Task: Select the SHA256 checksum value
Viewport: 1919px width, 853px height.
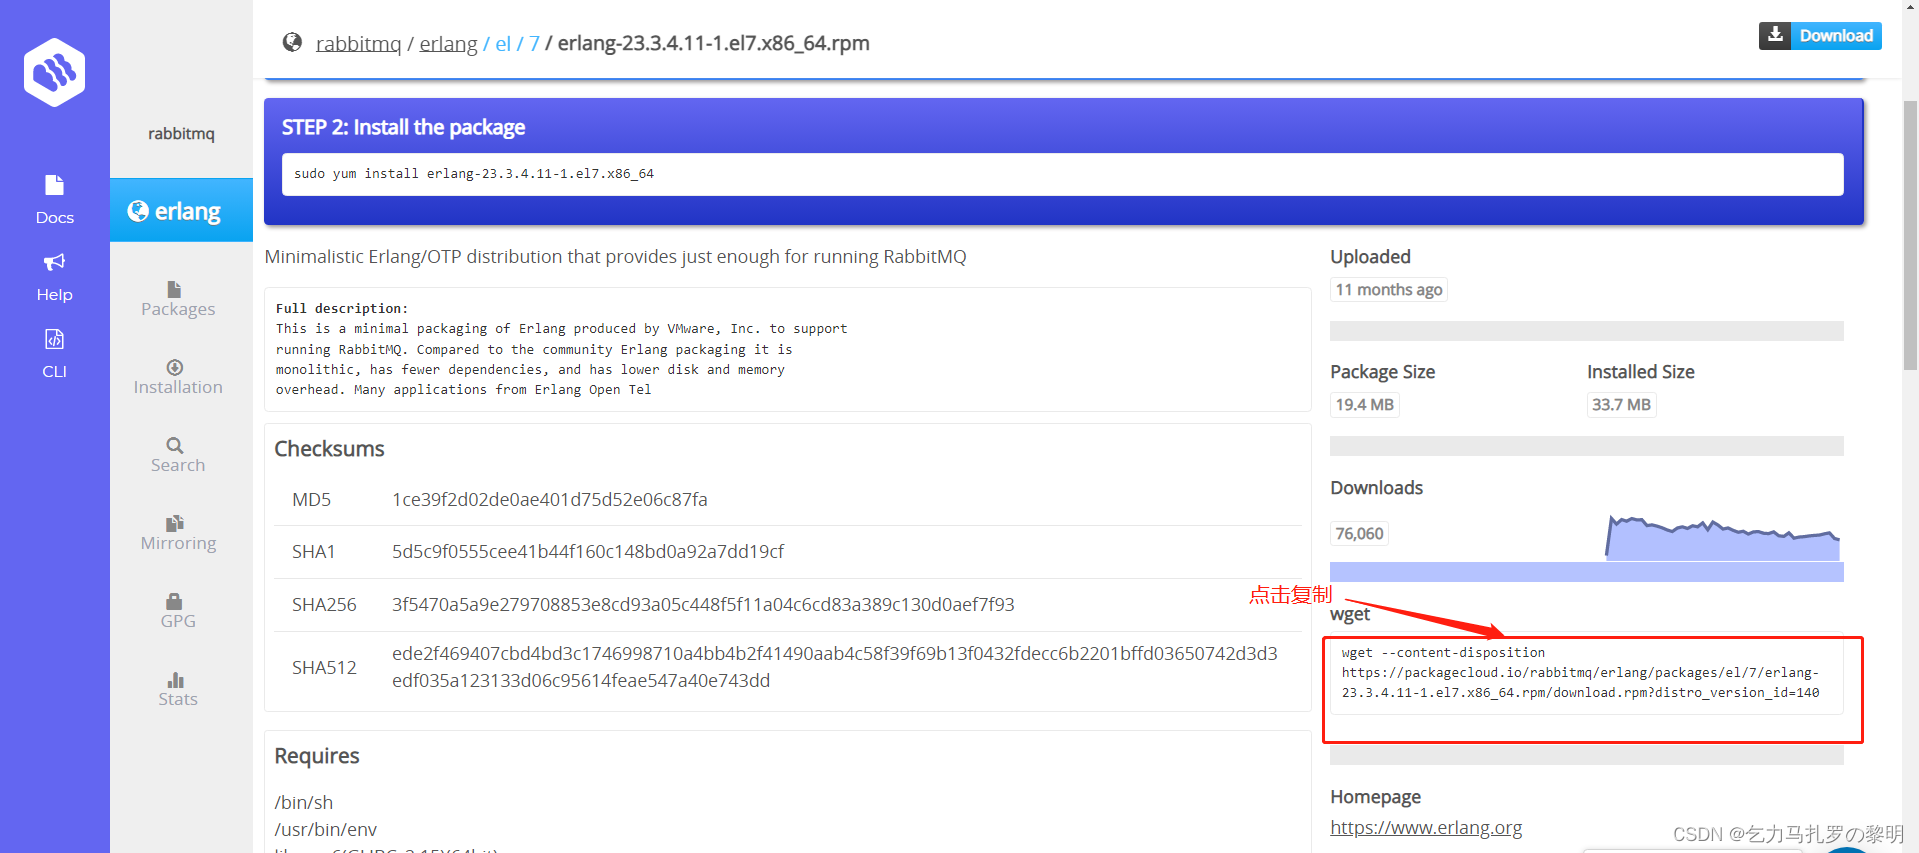Action: point(703,604)
